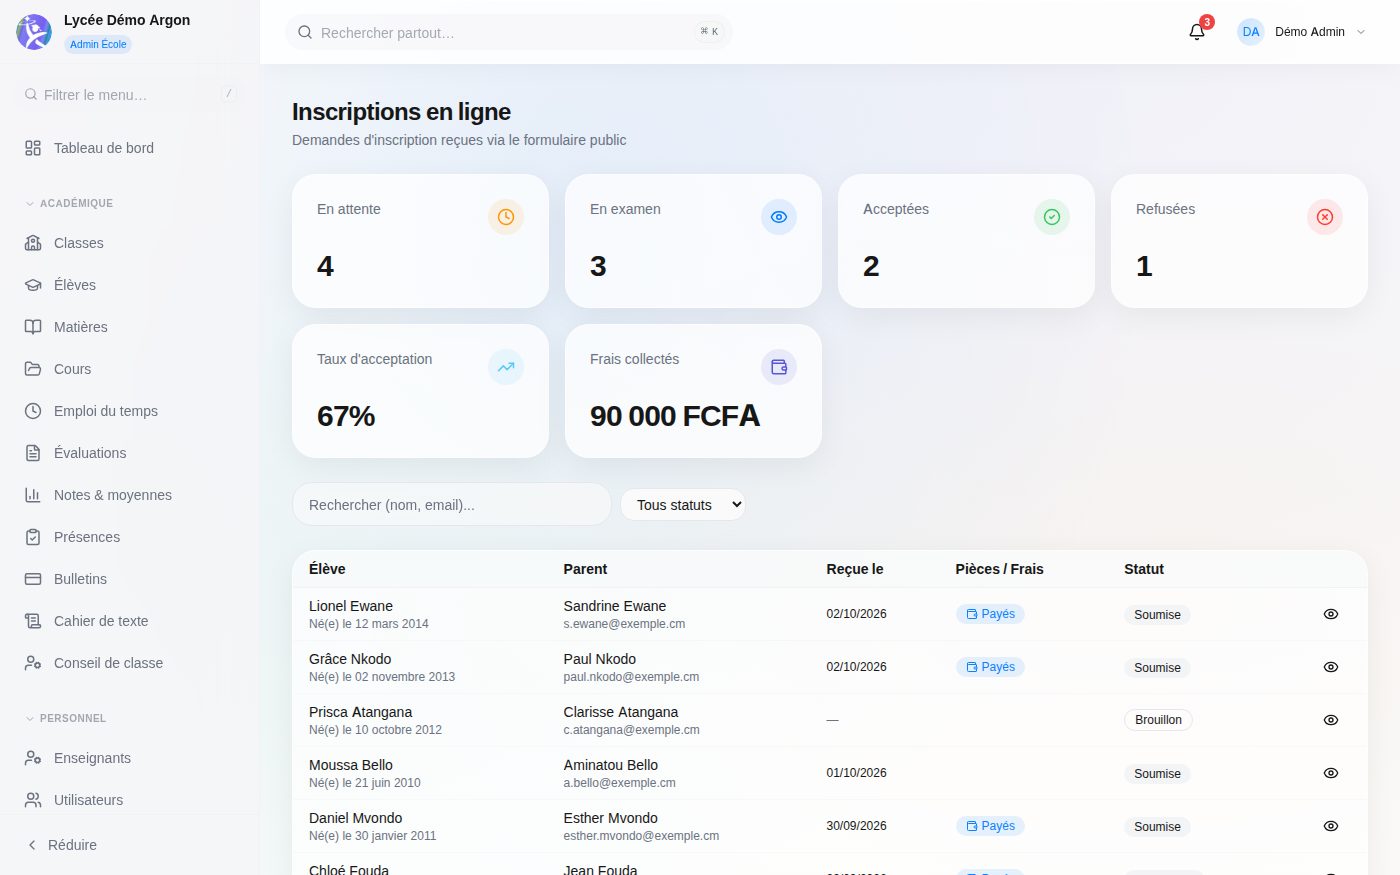Image resolution: width=1400 pixels, height=875 pixels.
Task: Open Conseil de classe
Action: click(x=130, y=663)
